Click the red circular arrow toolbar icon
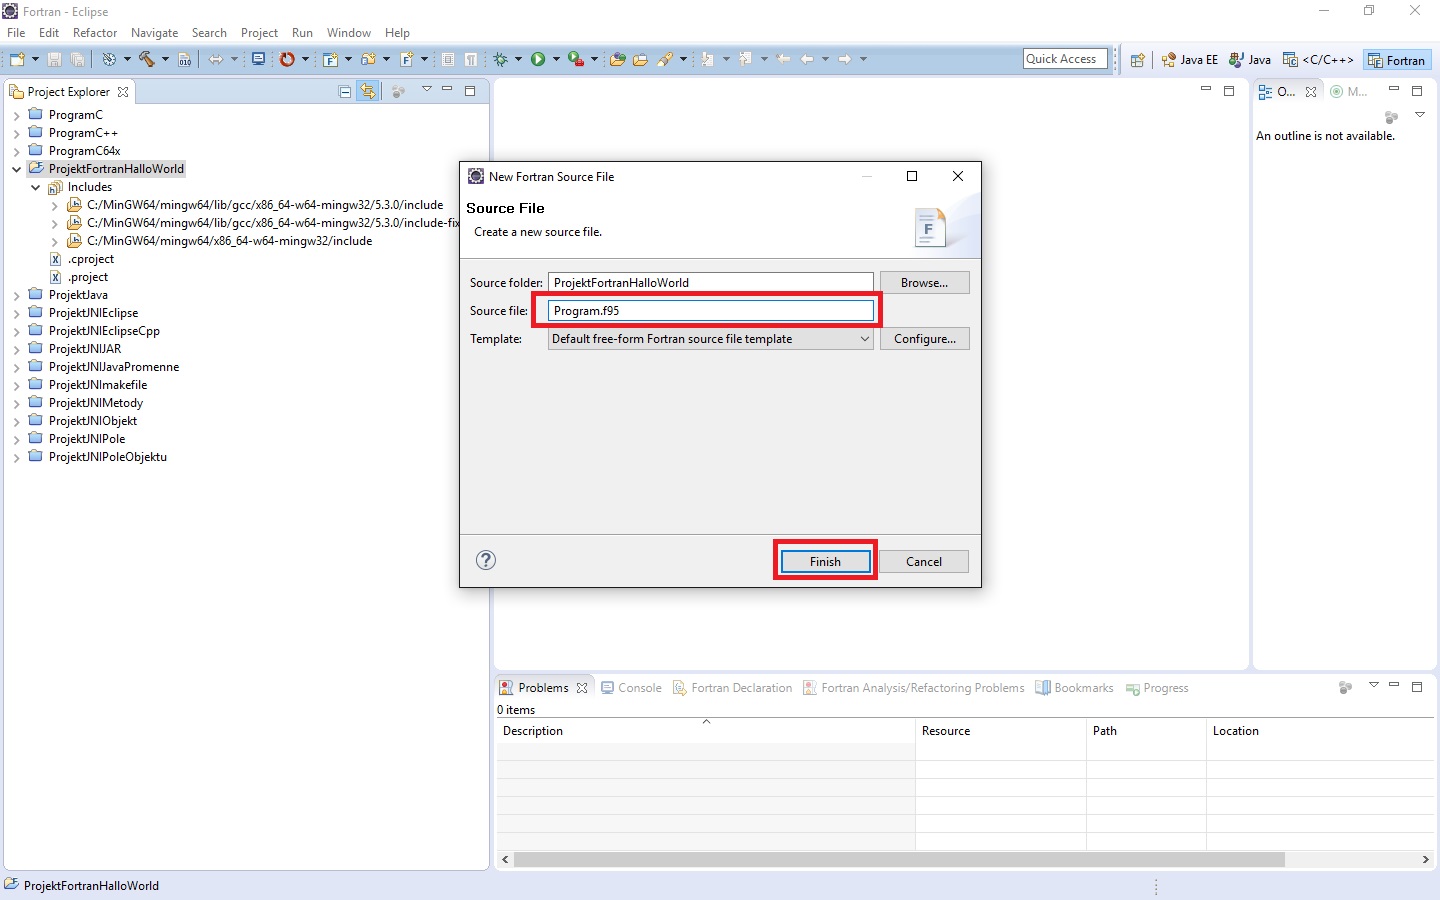Screen dimensions: 1440x900 [x=287, y=60]
